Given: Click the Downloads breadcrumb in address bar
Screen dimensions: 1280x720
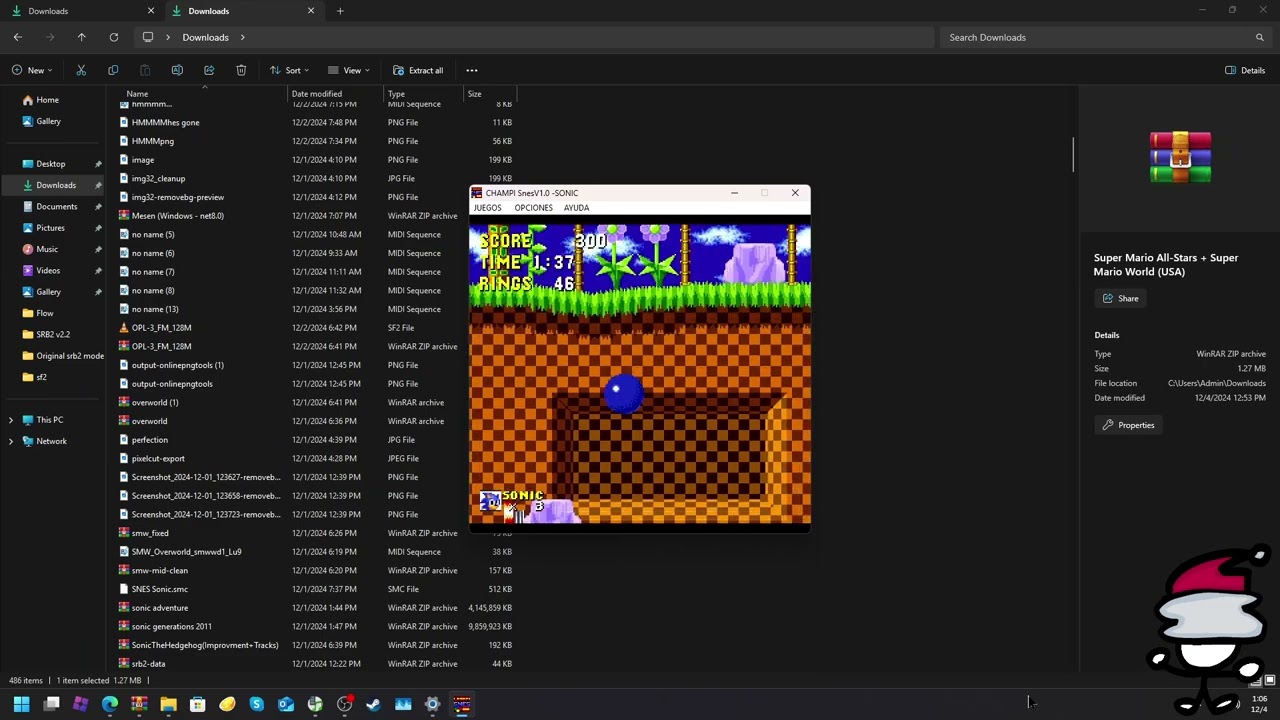Looking at the screenshot, I should 206,37.
